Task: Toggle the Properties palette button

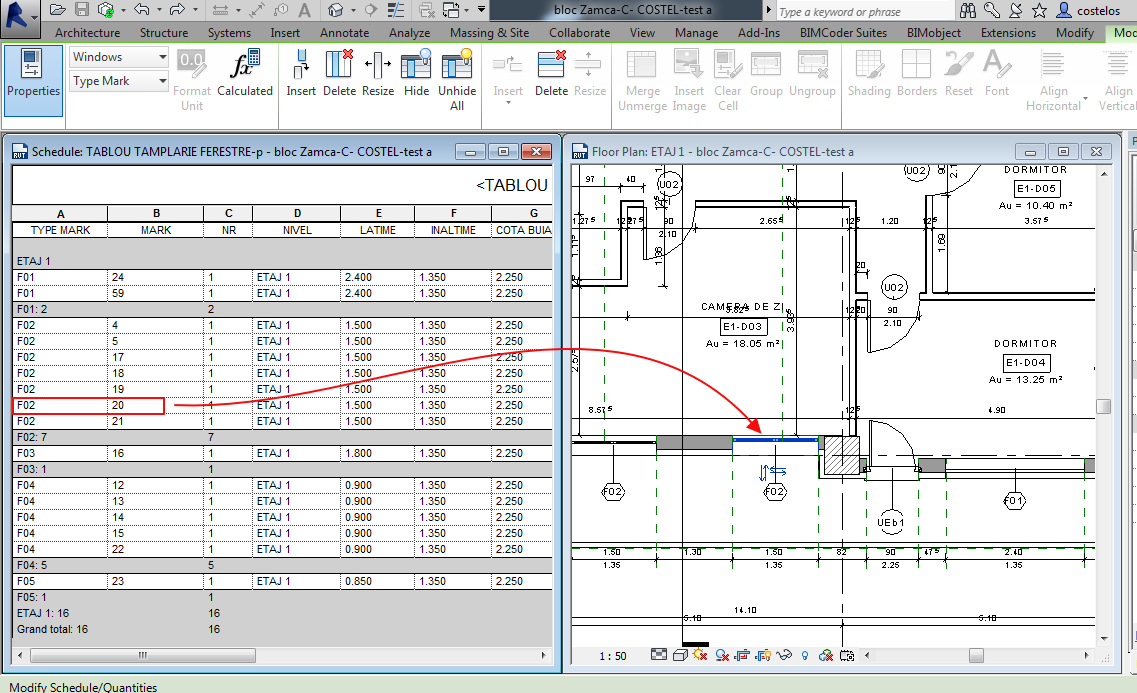Action: coord(33,79)
